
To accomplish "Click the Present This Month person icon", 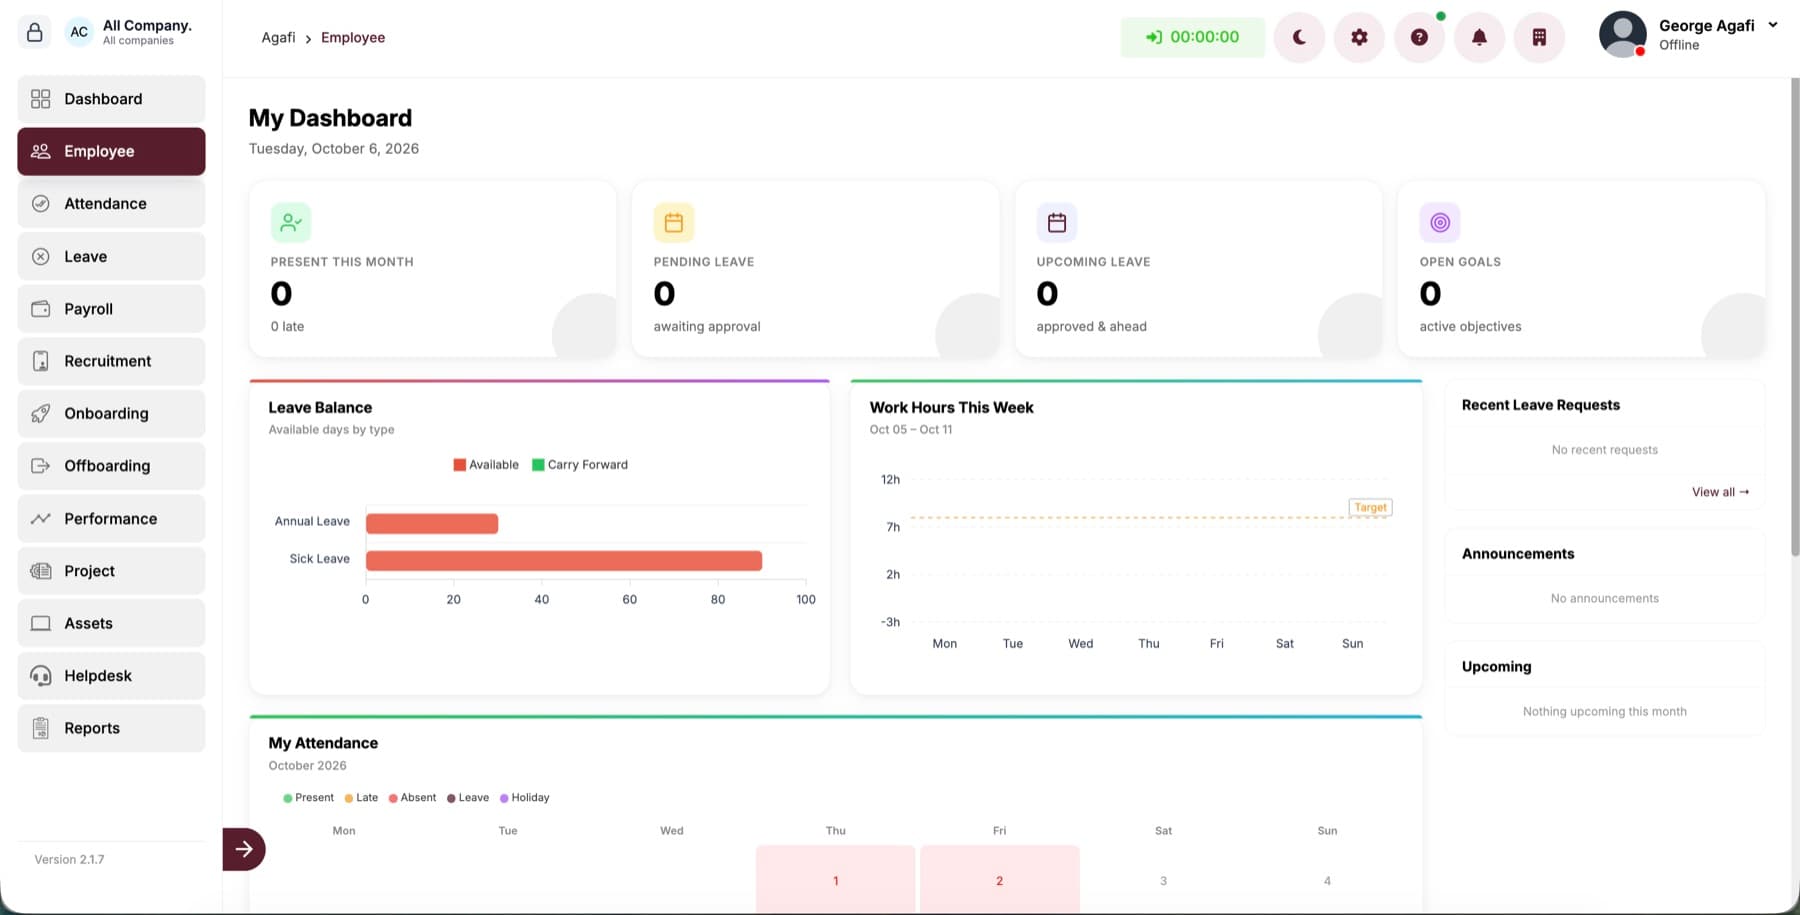I will (x=291, y=222).
